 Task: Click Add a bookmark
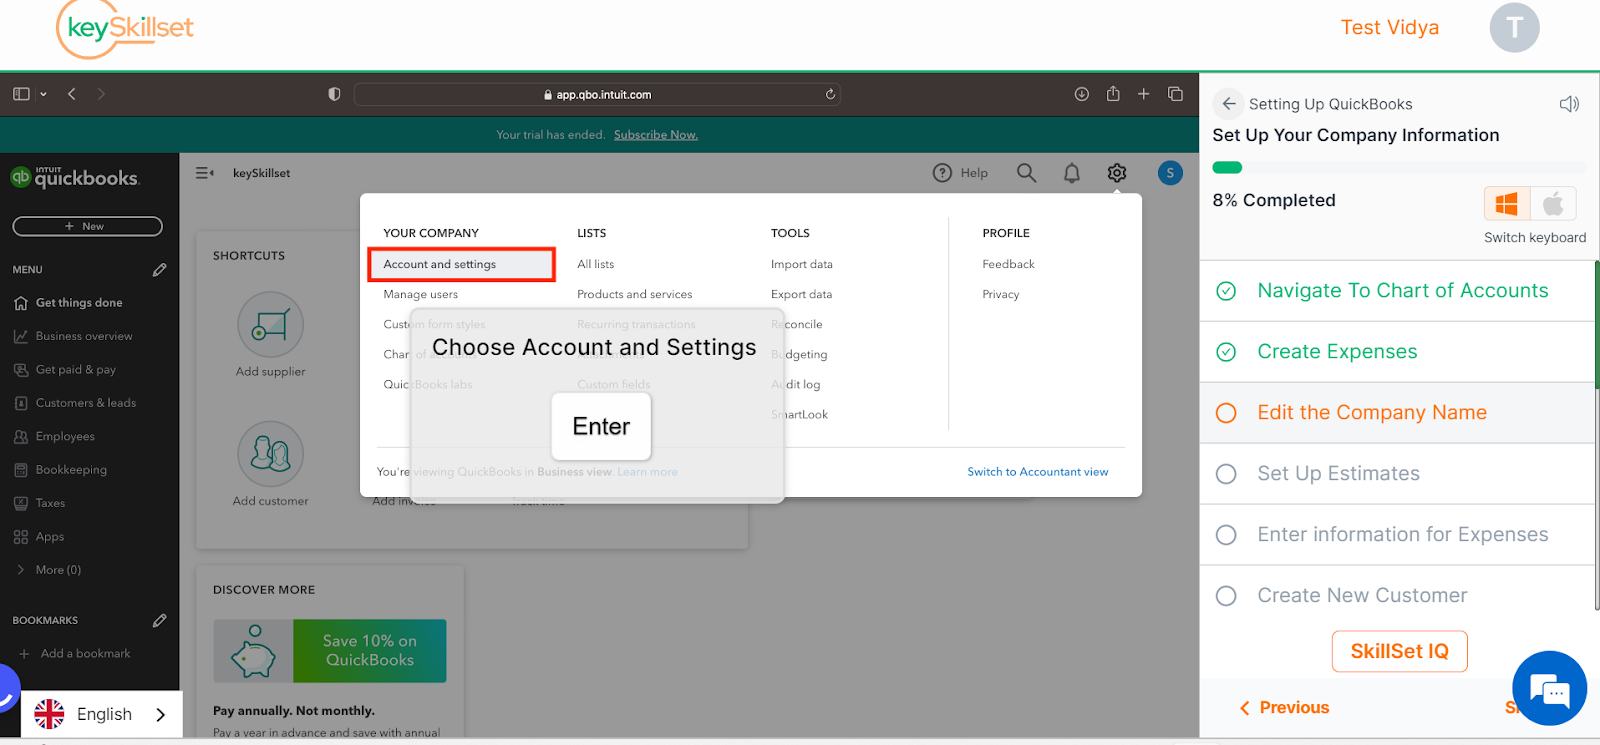click(75, 654)
